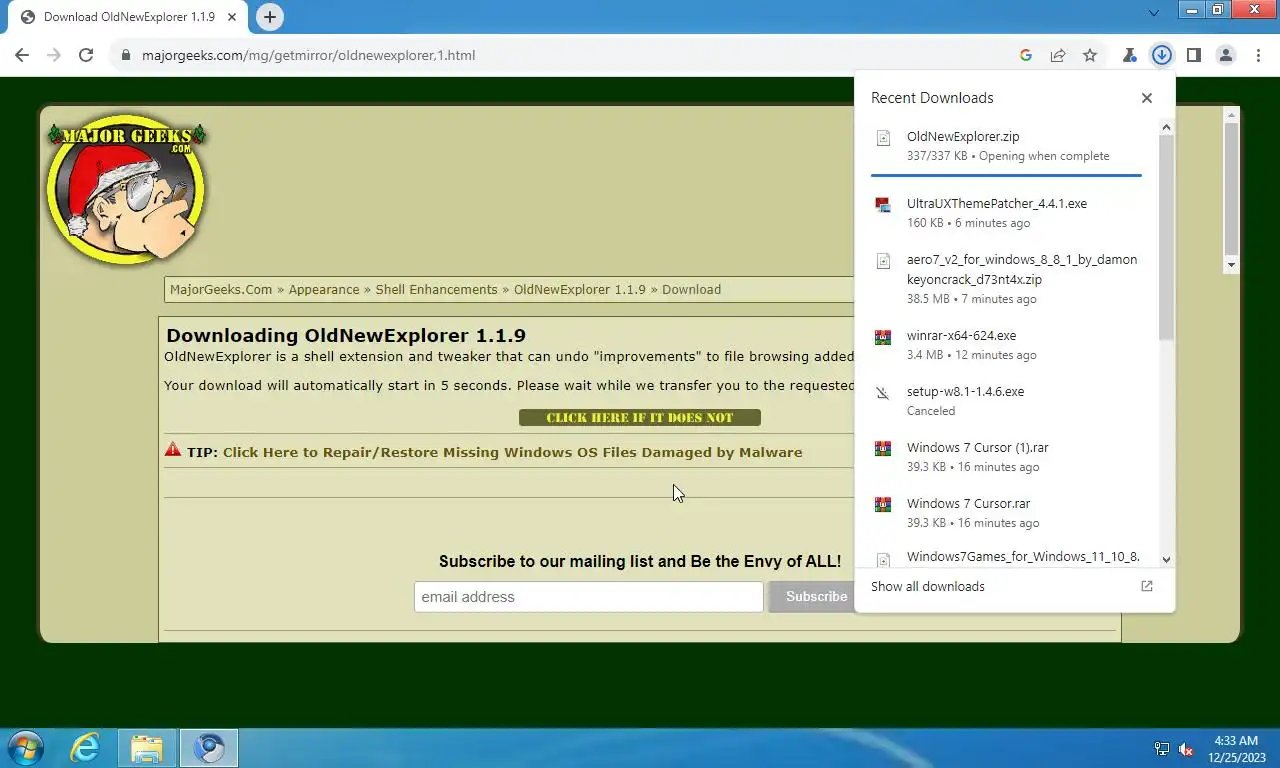Click the MajorGeeks logo
The height and width of the screenshot is (768, 1280).
[x=126, y=188]
